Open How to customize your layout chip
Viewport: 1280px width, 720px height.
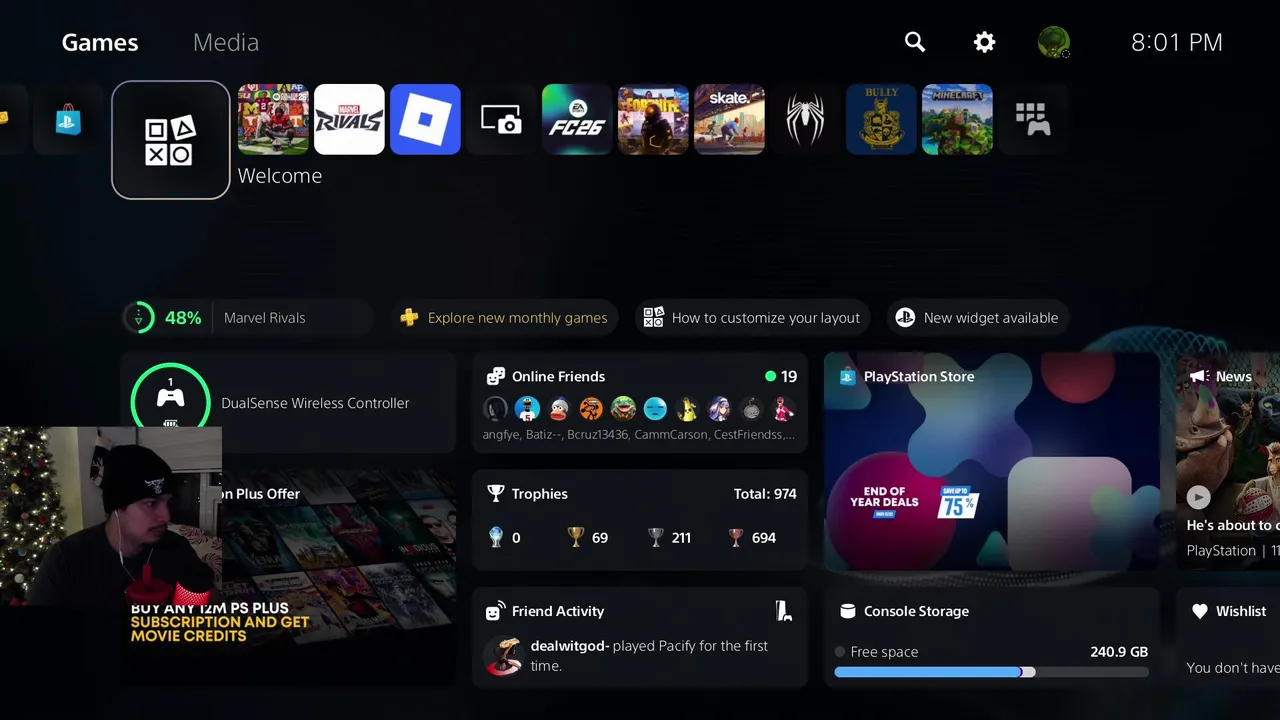[x=752, y=318]
